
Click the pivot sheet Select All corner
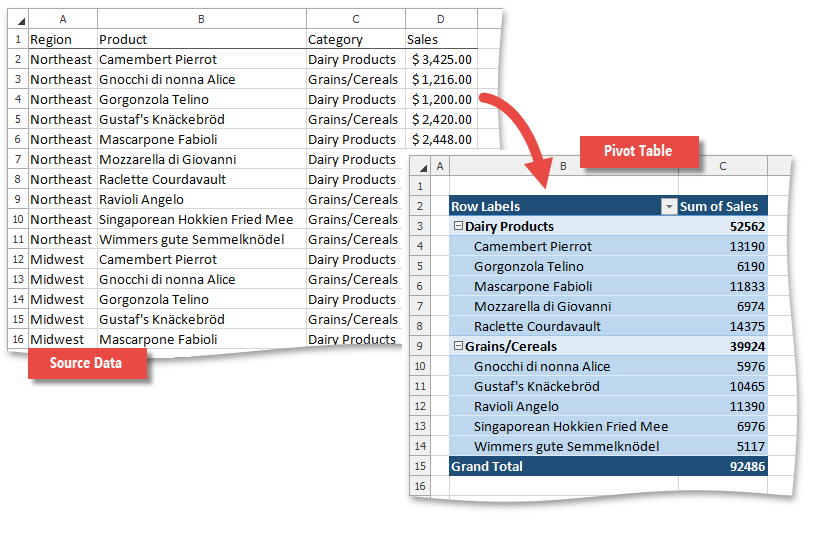click(x=420, y=166)
